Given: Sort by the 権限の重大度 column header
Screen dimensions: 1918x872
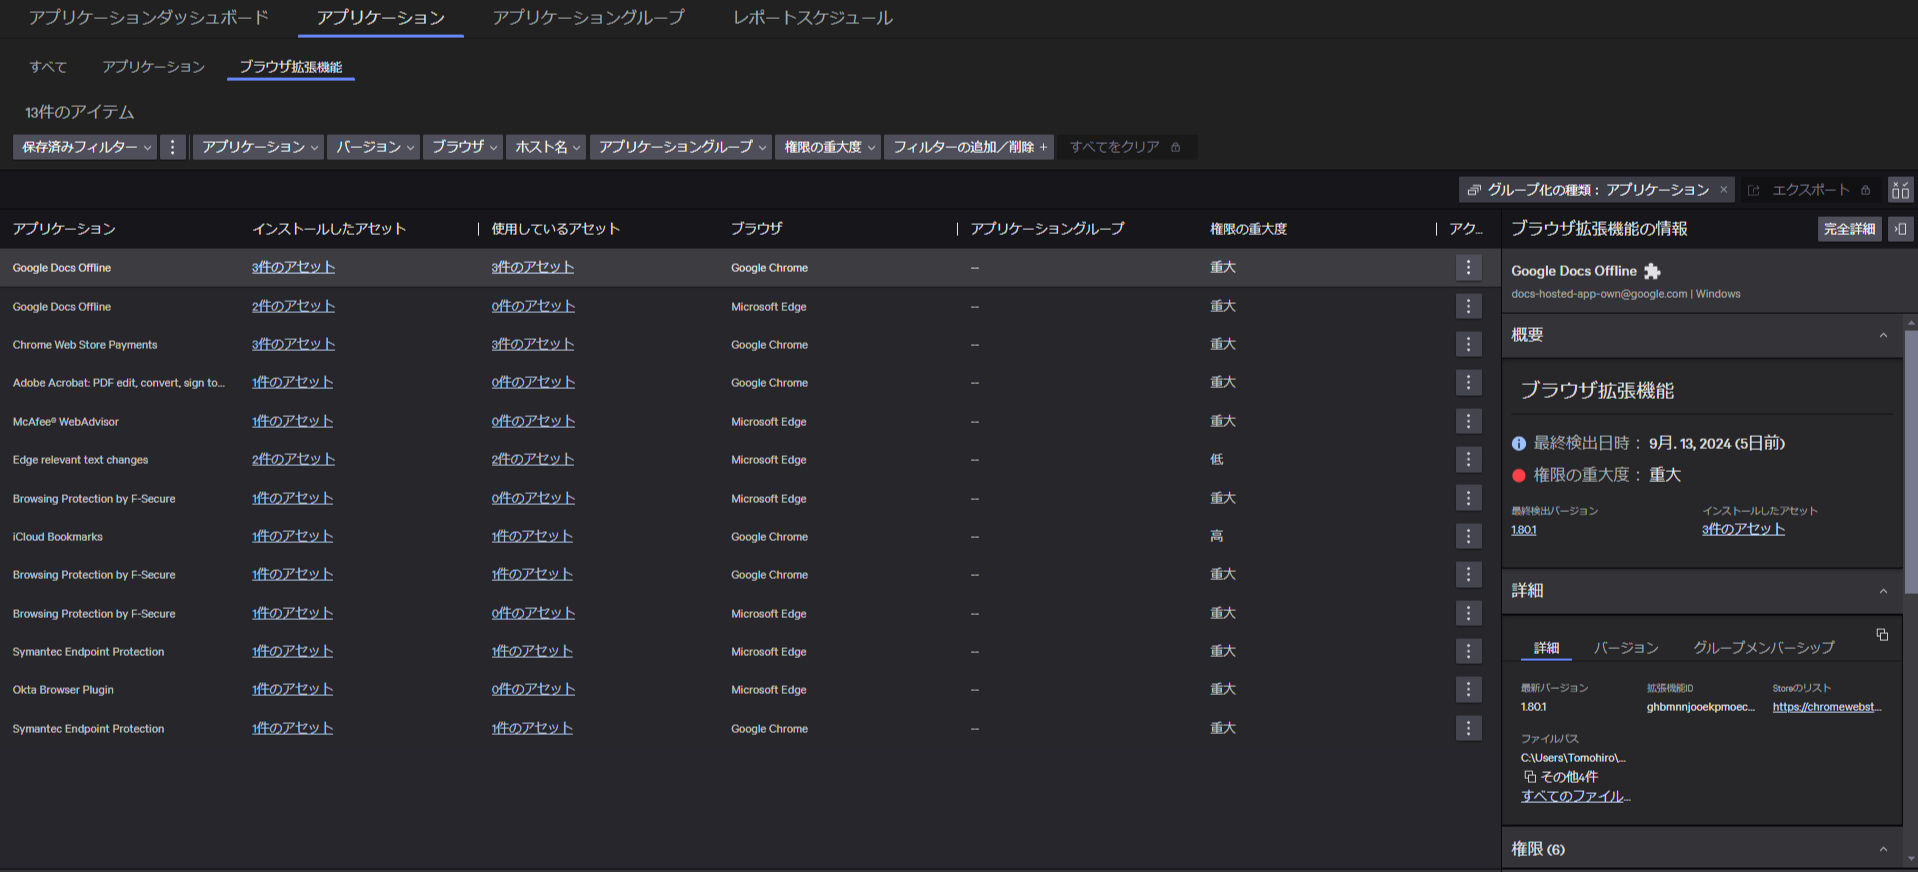Looking at the screenshot, I should point(1248,229).
